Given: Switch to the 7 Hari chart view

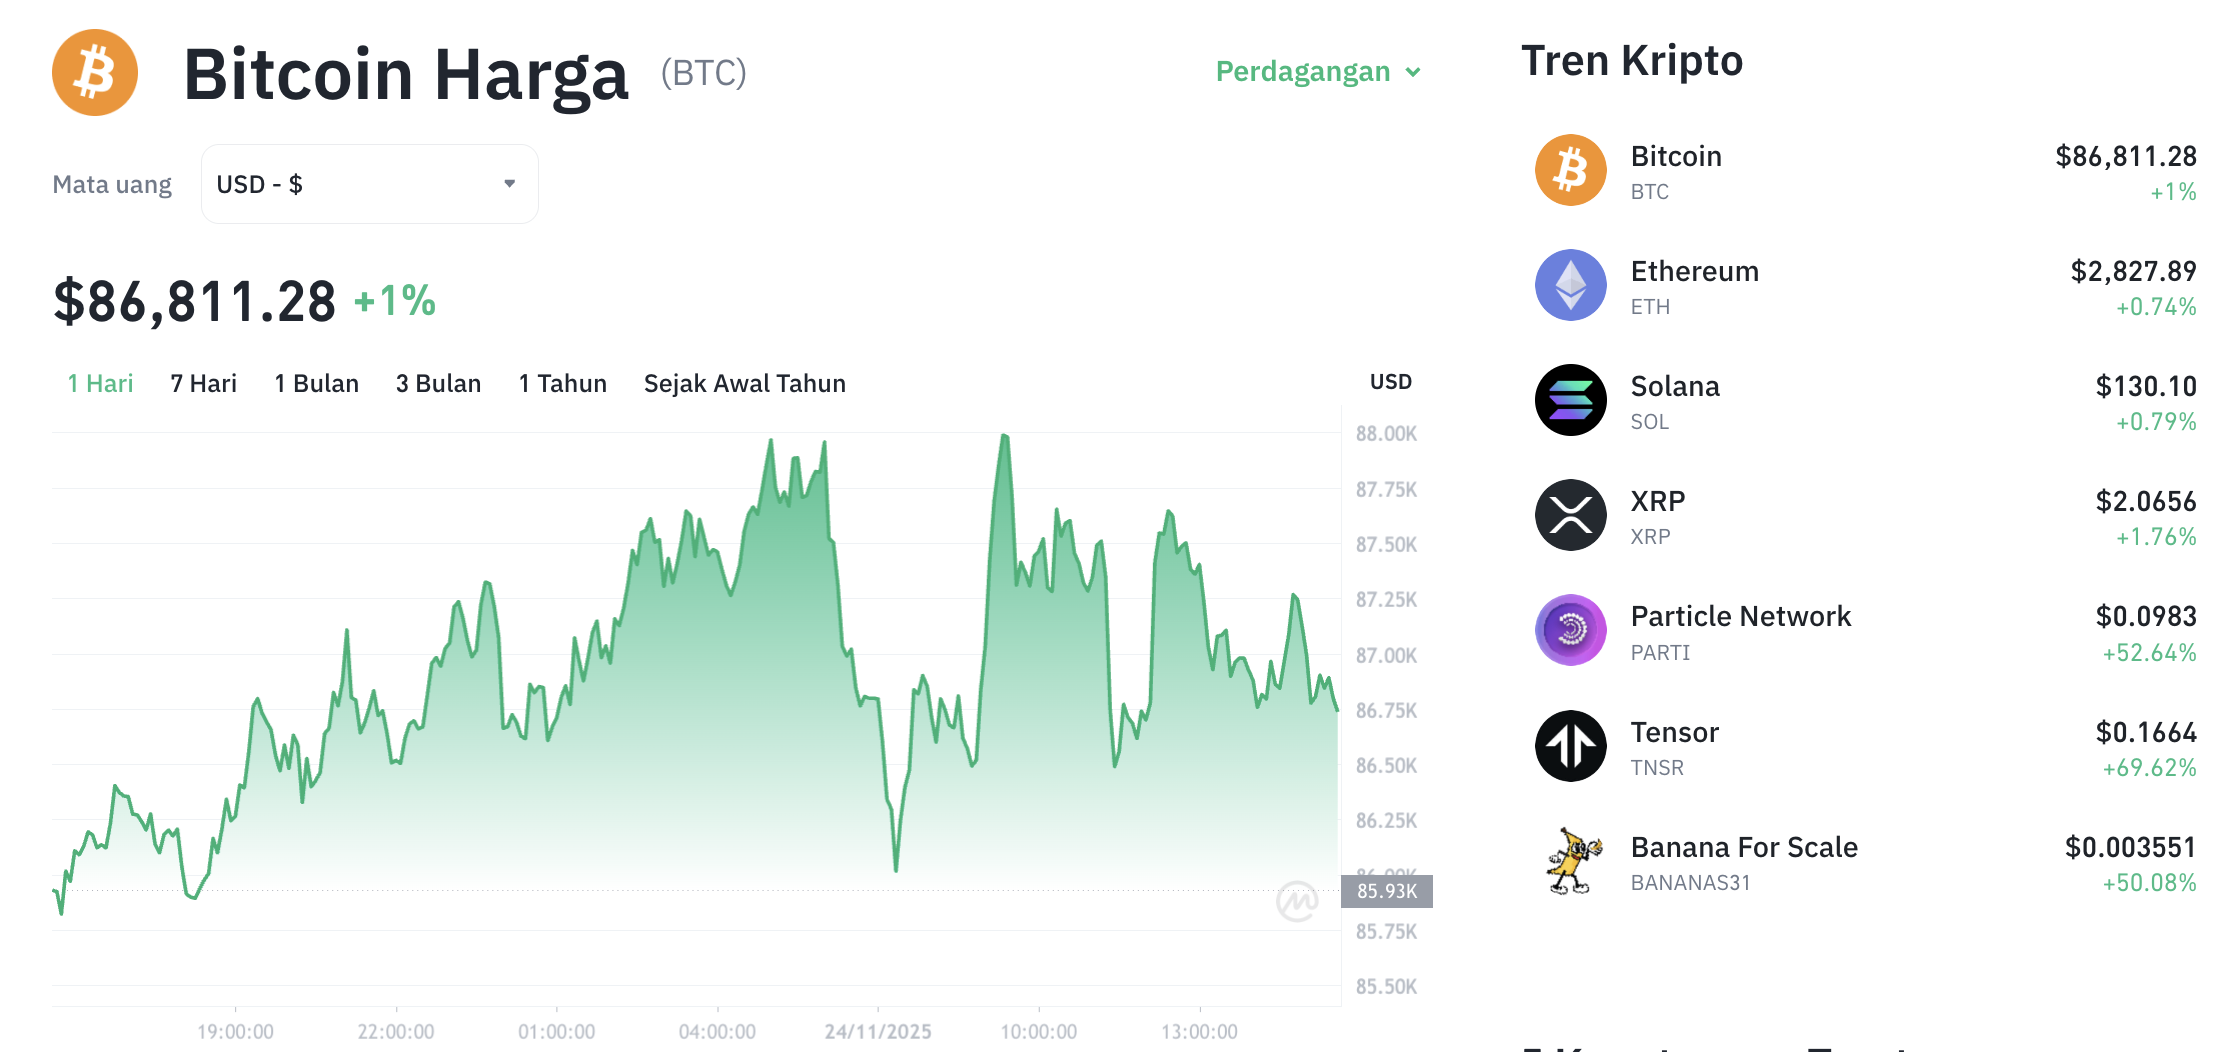Looking at the screenshot, I should click(203, 383).
